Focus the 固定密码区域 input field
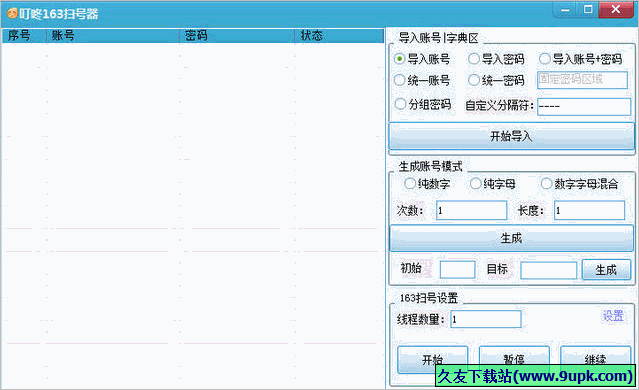 coord(582,80)
